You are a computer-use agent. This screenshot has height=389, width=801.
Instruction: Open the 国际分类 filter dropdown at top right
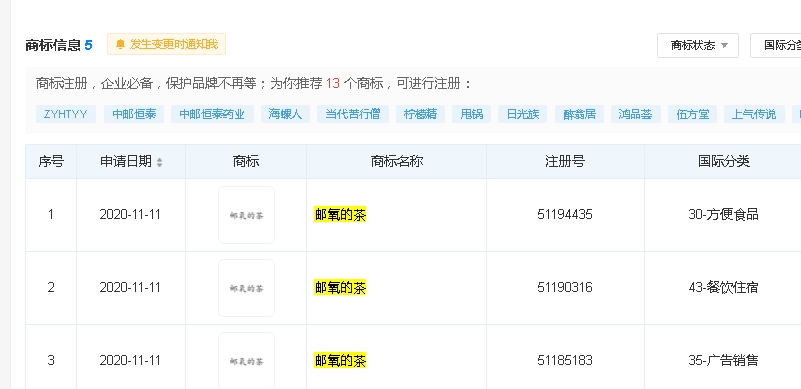coord(776,45)
